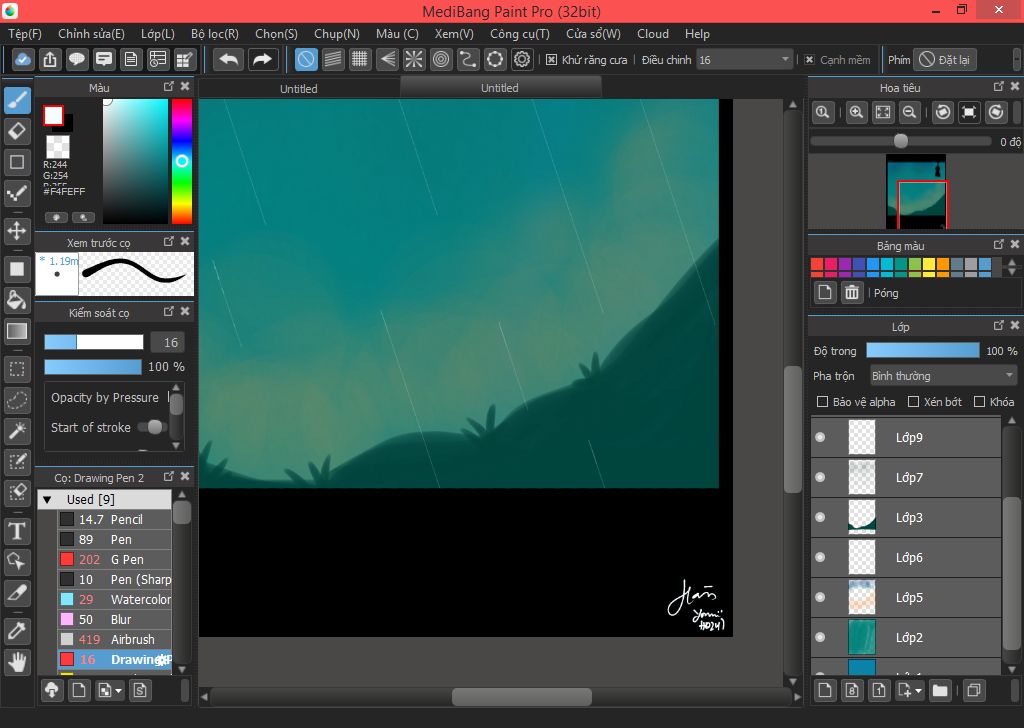Image resolution: width=1024 pixels, height=728 pixels.
Task: Select the Lasso tool
Action: [x=18, y=400]
